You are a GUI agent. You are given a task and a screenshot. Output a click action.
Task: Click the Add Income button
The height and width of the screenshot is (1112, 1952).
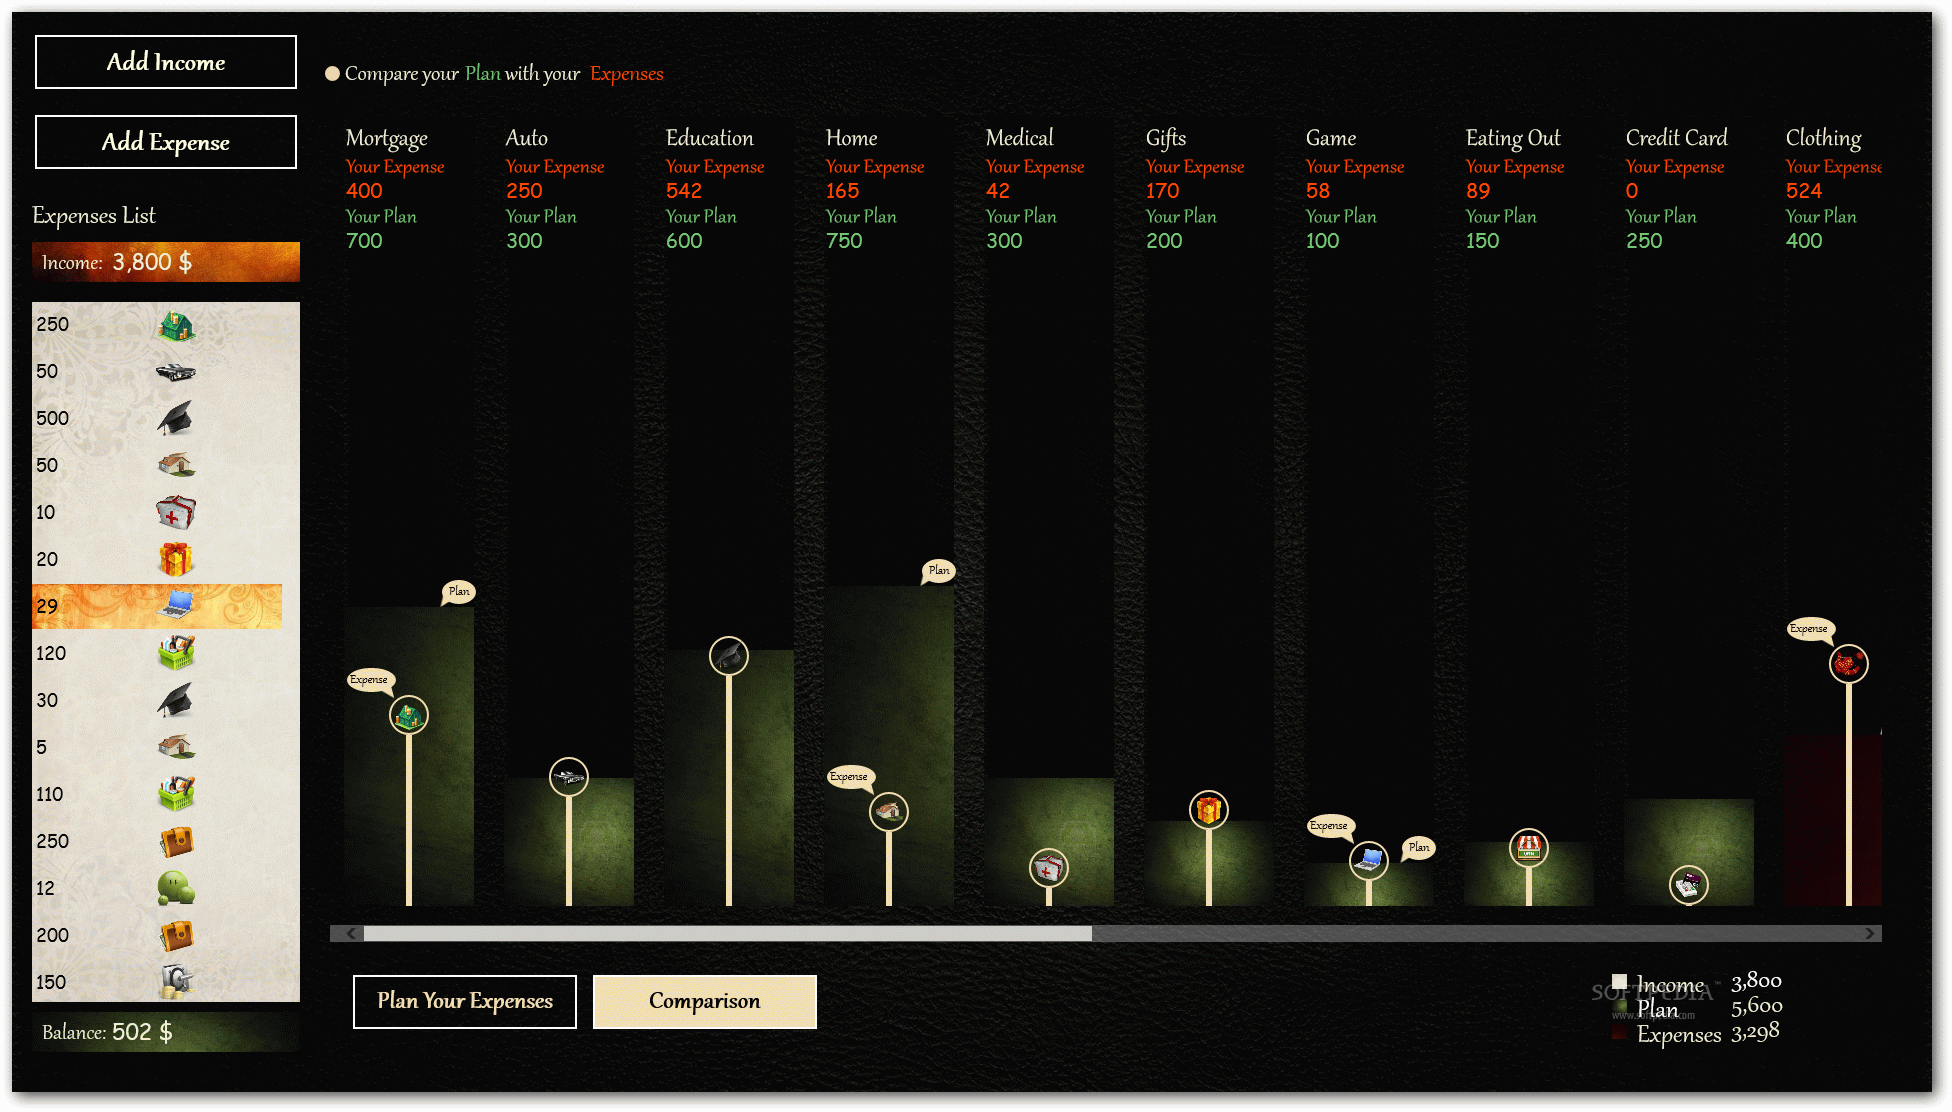click(165, 60)
